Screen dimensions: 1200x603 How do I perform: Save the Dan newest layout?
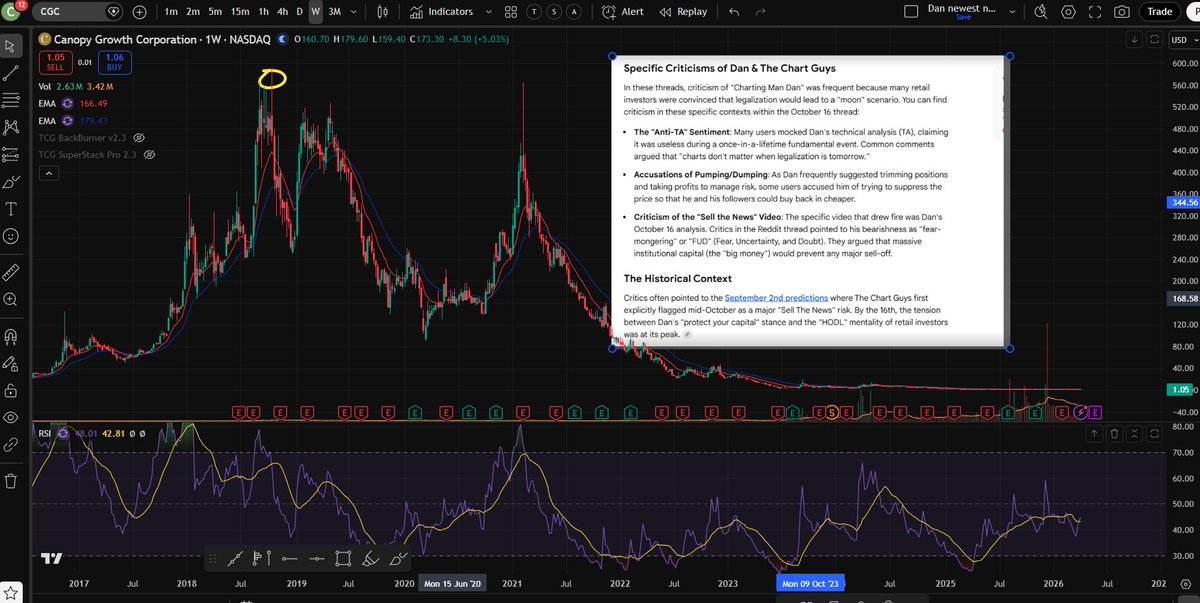coord(963,17)
